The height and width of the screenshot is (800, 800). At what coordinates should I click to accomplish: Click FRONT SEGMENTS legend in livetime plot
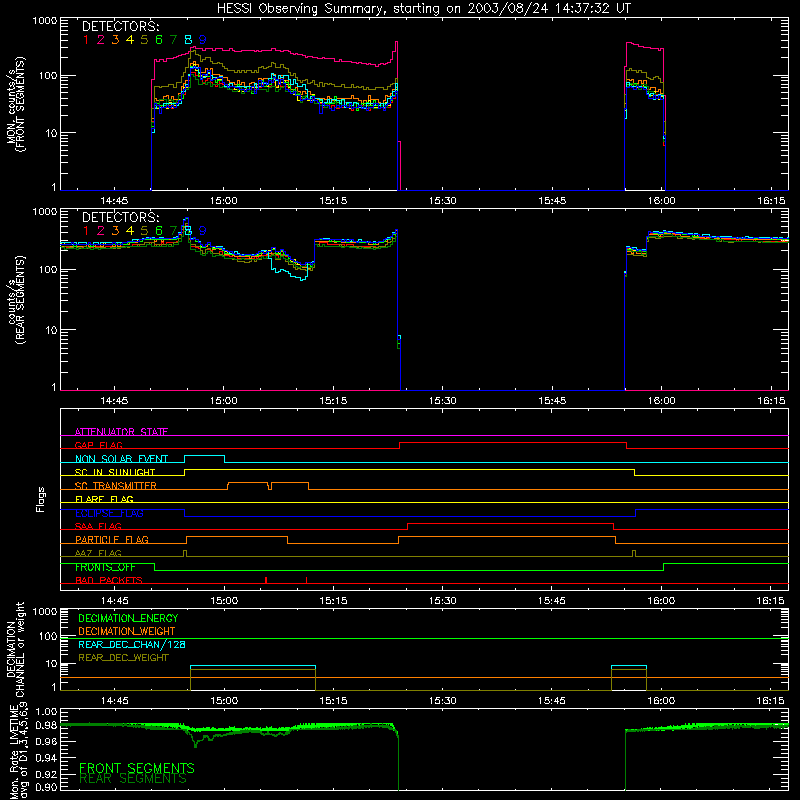click(137, 768)
